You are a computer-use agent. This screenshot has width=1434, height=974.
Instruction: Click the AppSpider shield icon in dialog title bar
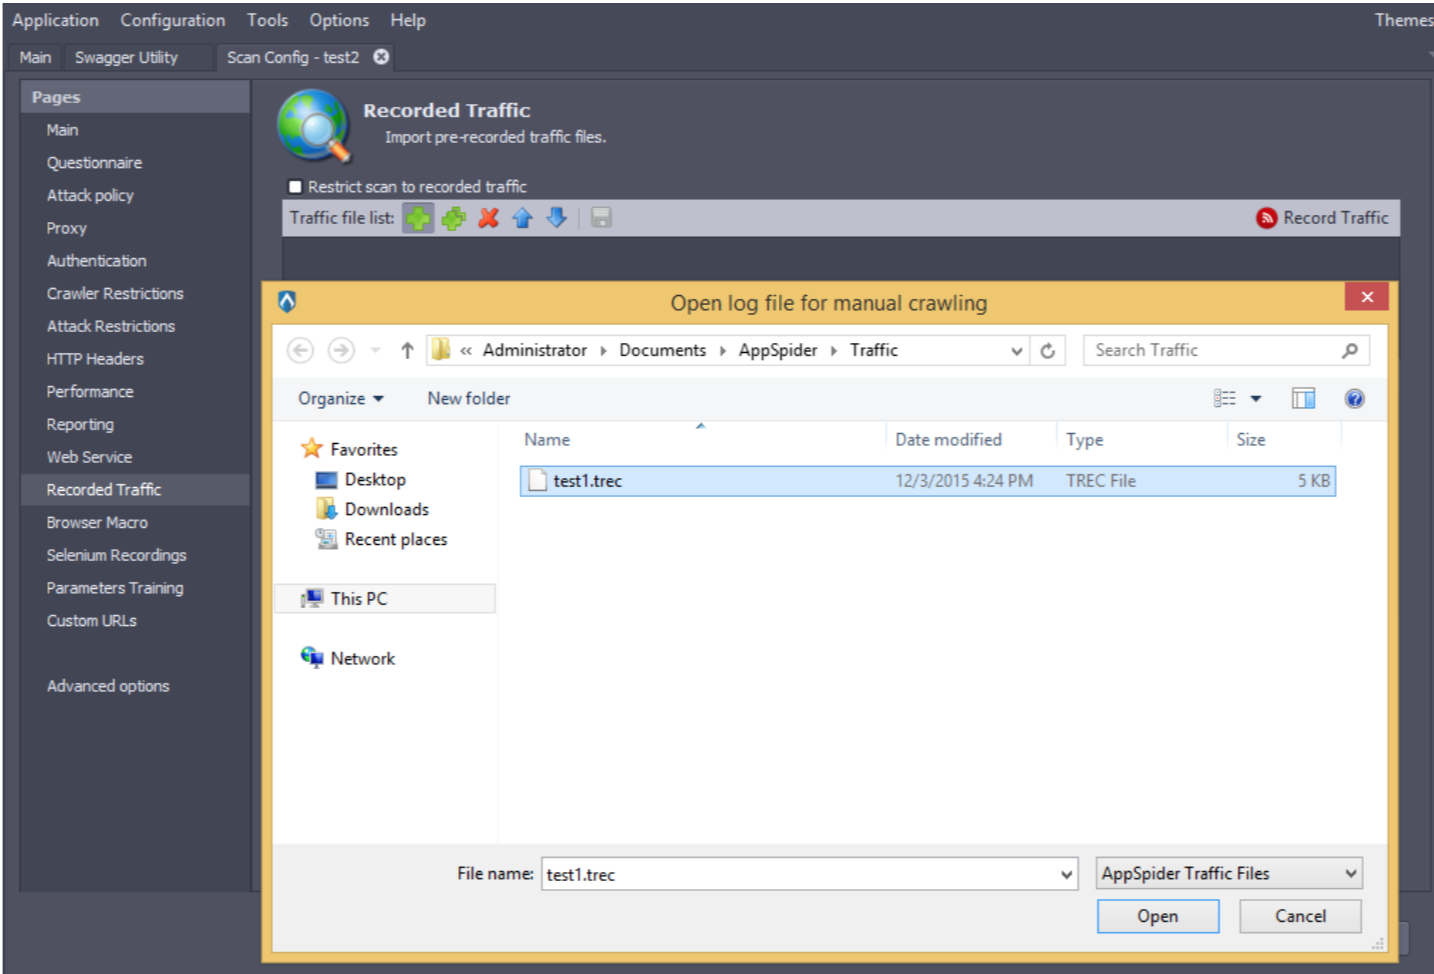coord(287,301)
